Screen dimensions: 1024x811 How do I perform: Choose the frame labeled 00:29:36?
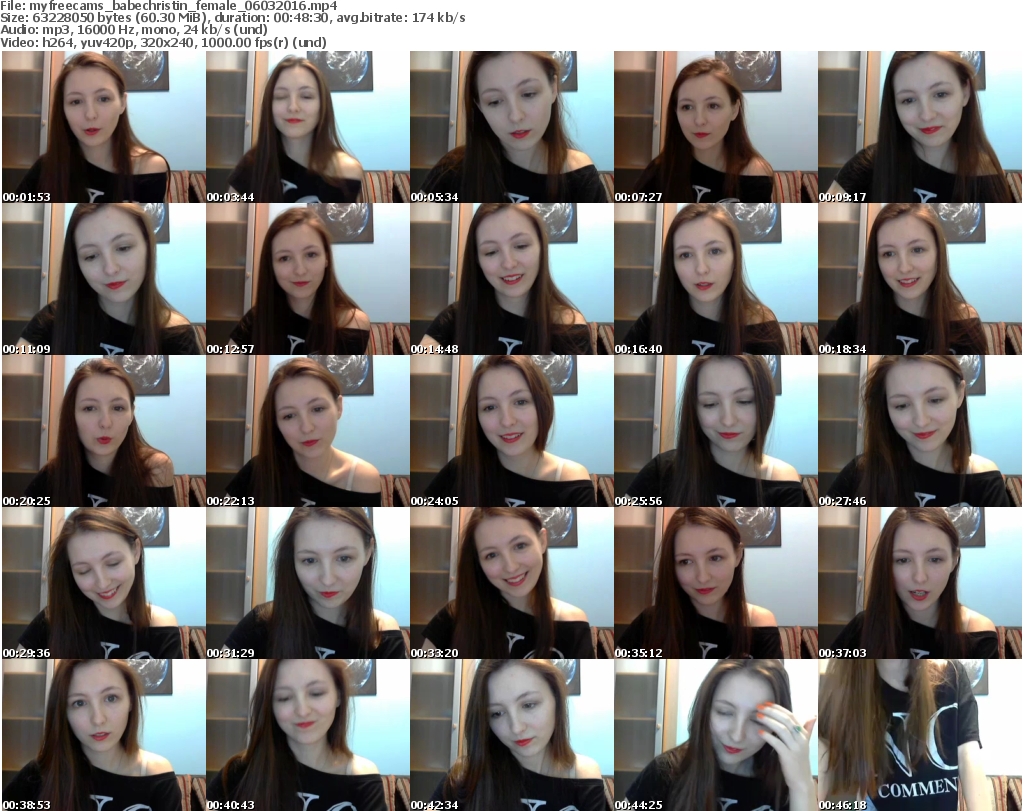(104, 583)
